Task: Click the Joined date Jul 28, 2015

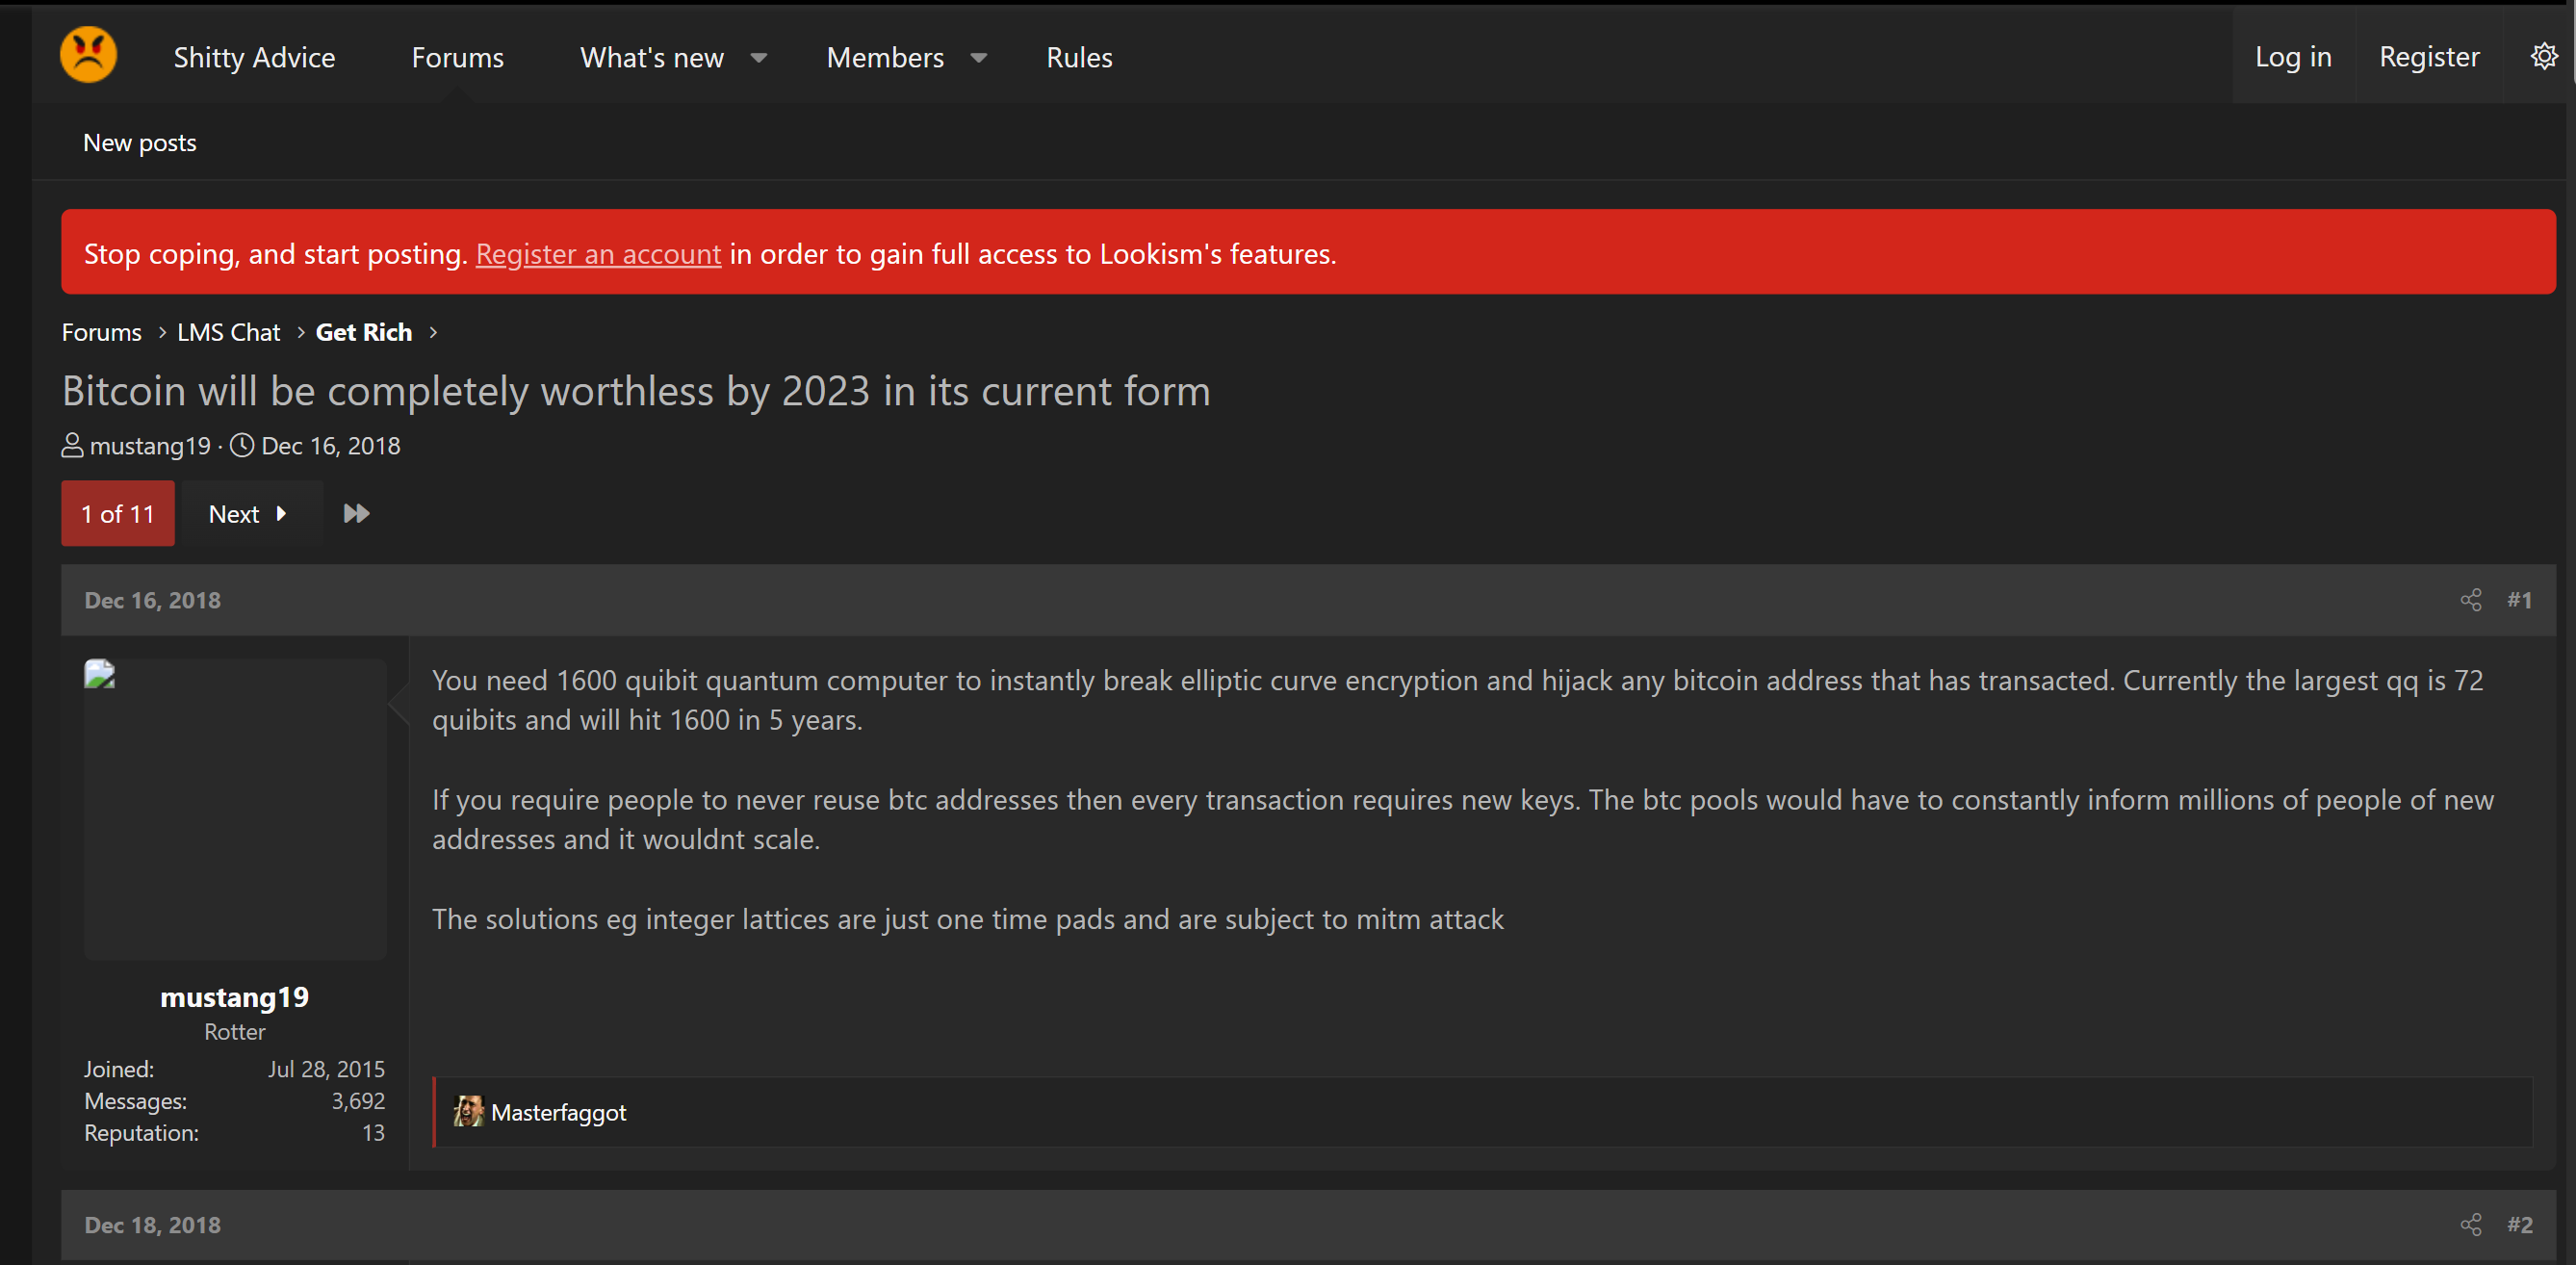Action: 326,1069
